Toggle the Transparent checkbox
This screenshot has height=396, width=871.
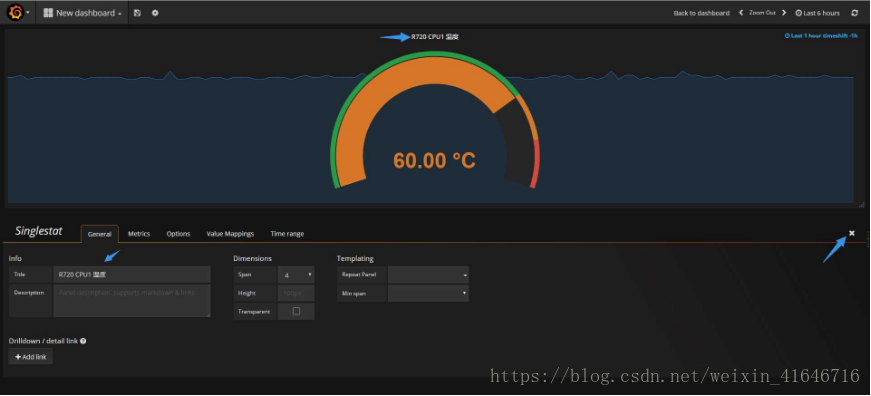pyautogui.click(x=296, y=311)
